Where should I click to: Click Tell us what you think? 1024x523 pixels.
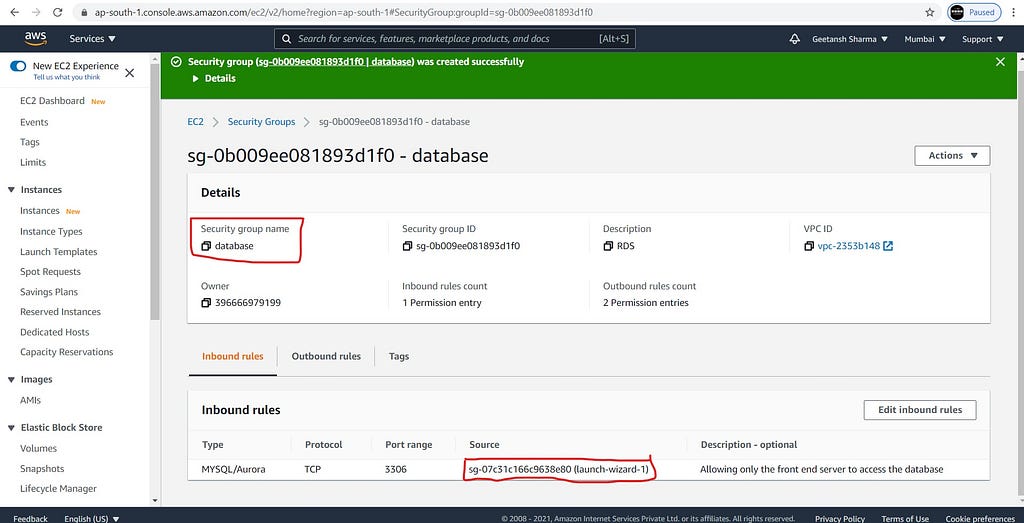(67, 77)
